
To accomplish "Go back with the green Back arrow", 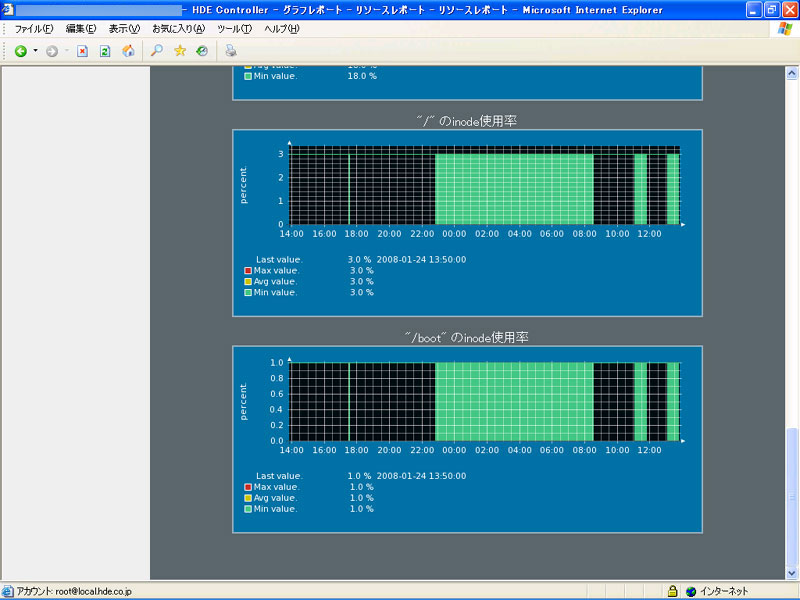I will (x=20, y=51).
